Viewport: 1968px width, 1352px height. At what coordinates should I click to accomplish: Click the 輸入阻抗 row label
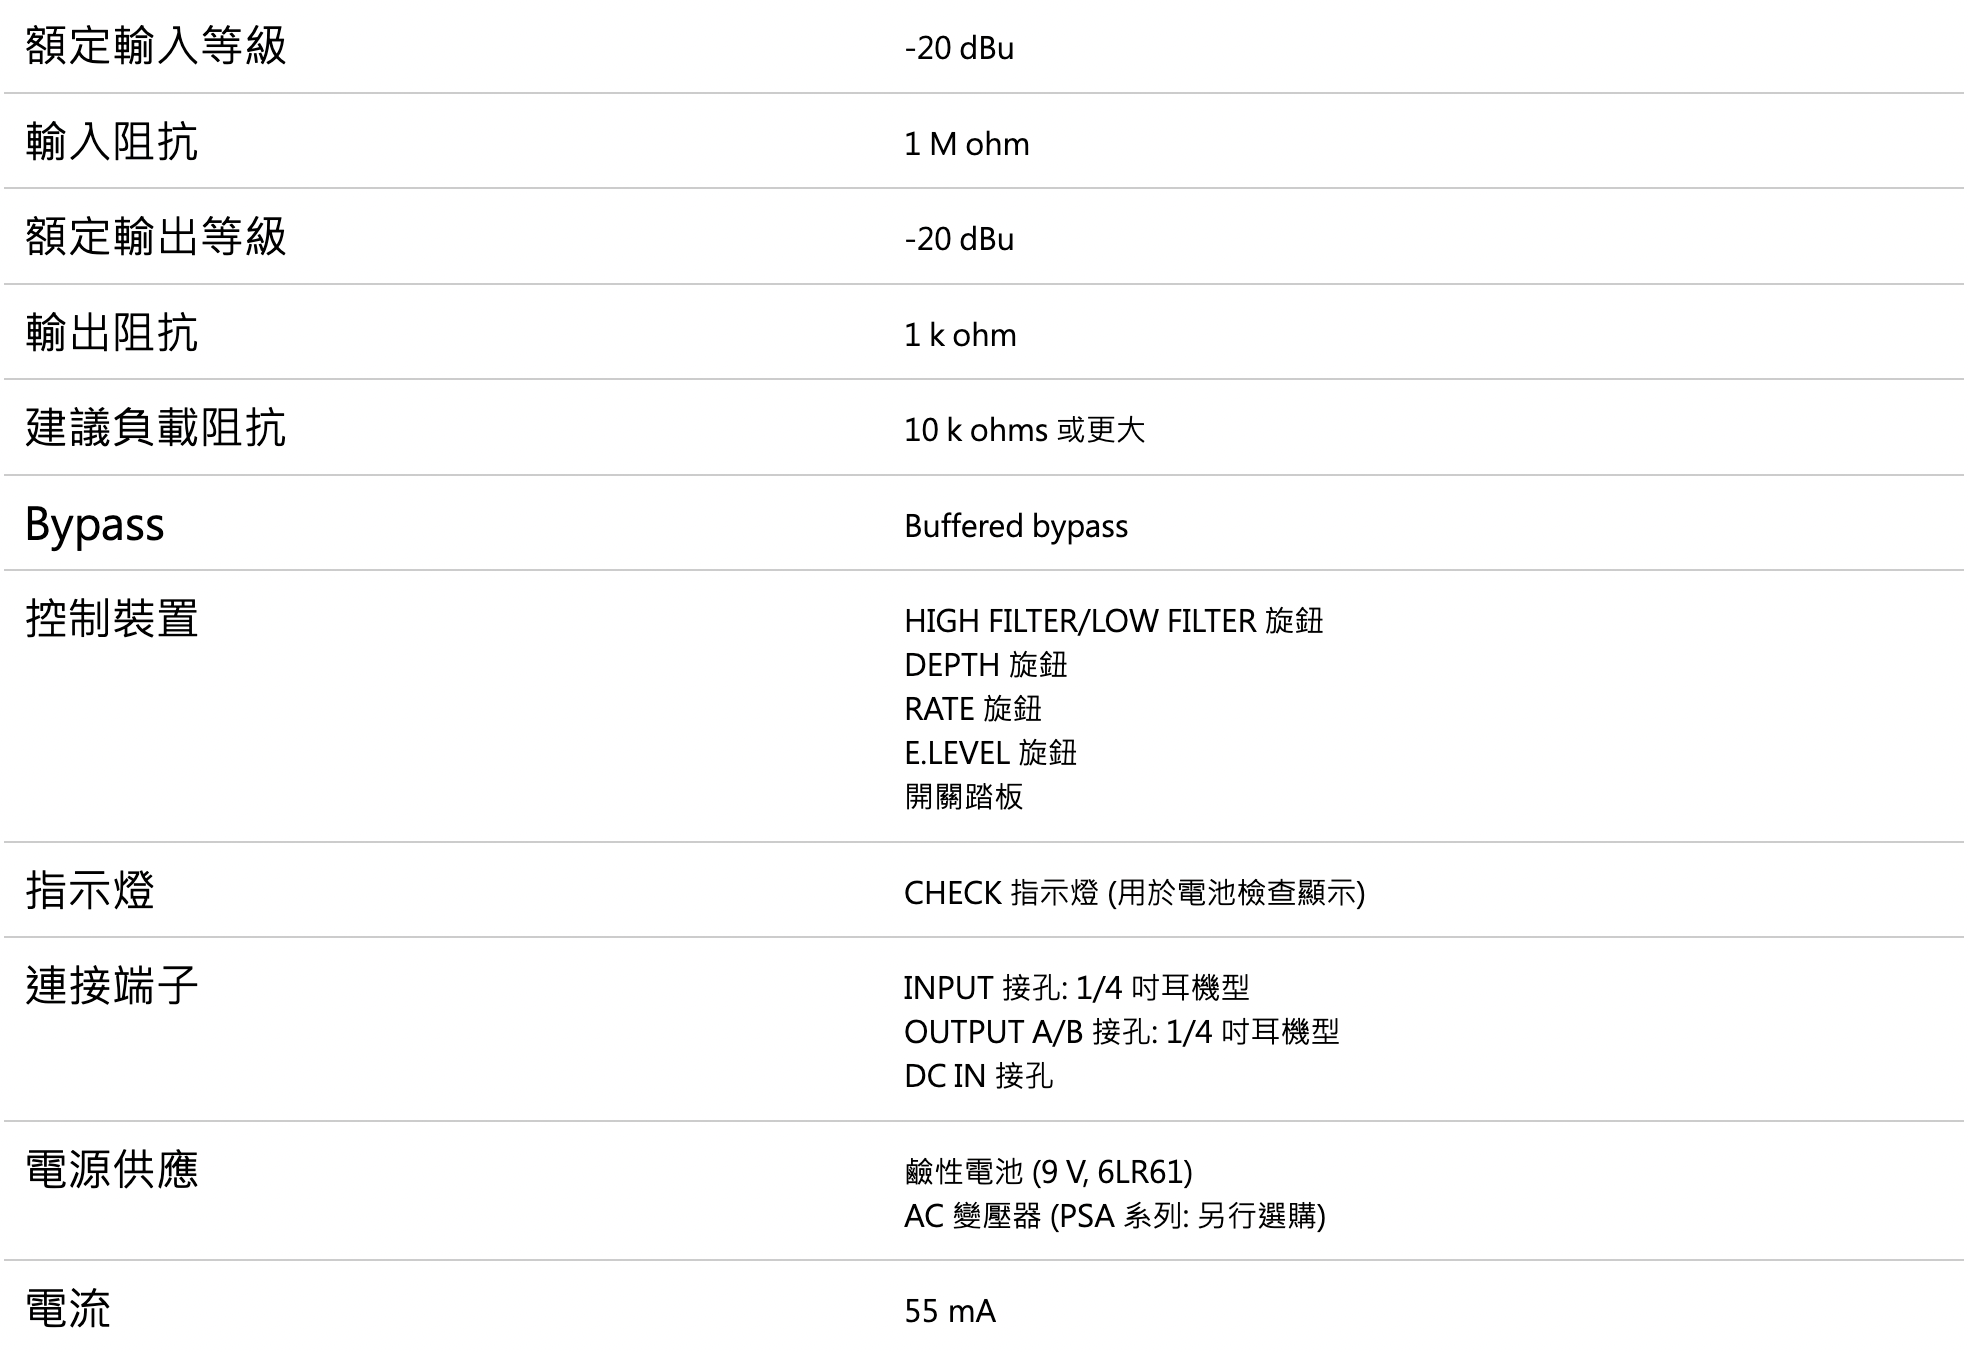112,141
